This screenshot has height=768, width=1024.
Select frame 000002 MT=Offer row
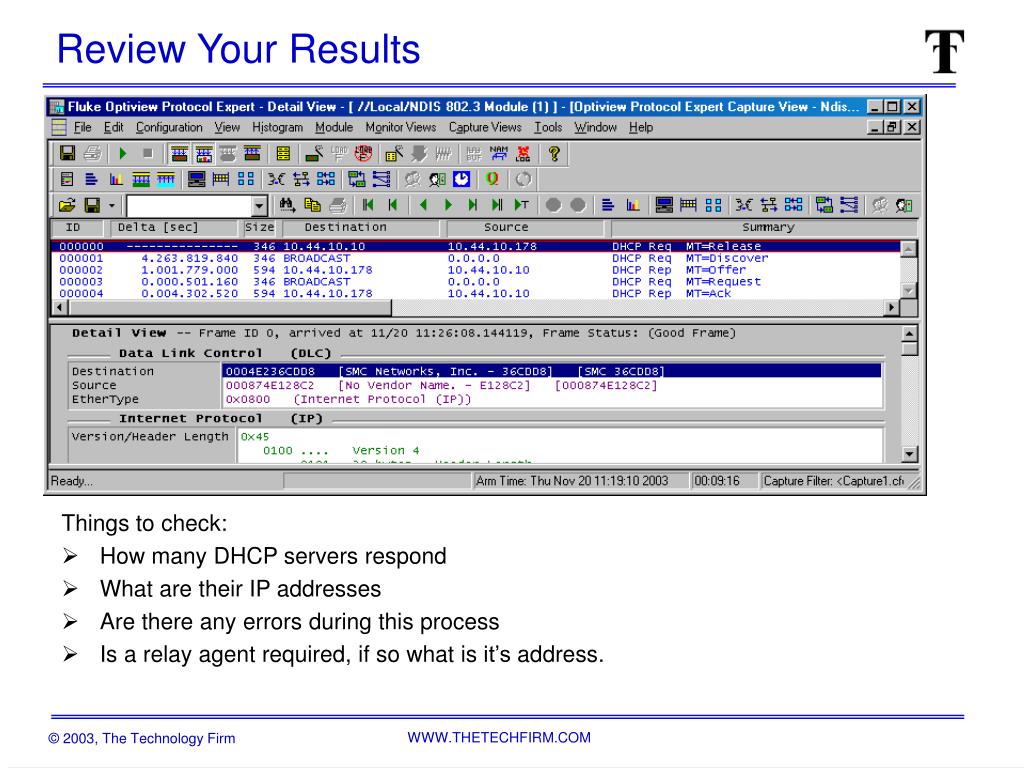[475, 270]
